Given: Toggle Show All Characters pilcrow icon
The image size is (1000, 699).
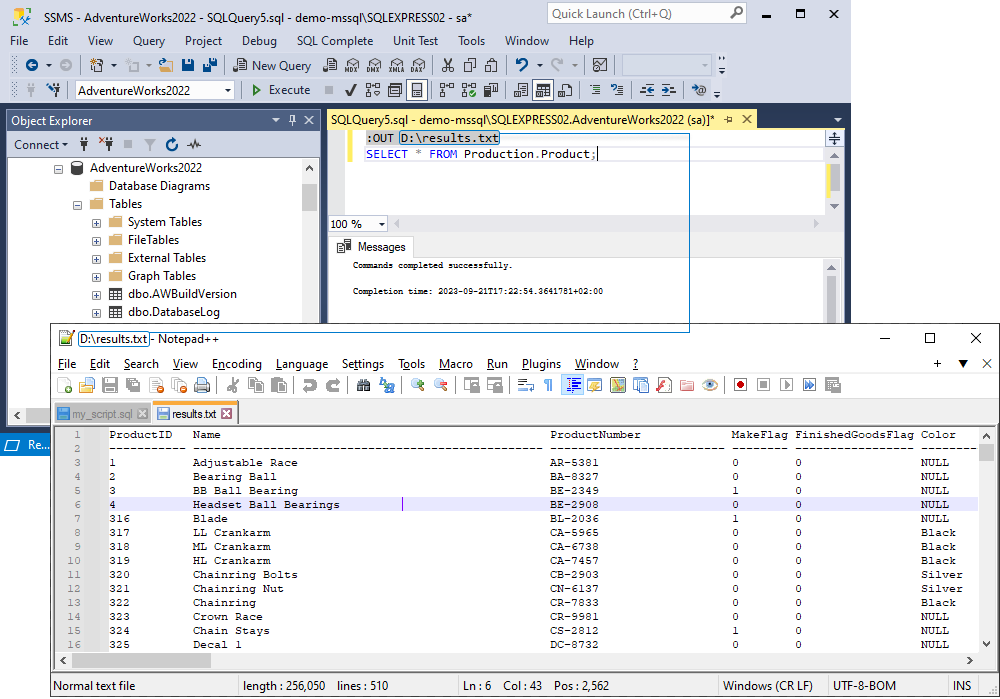Looking at the screenshot, I should coord(548,385).
